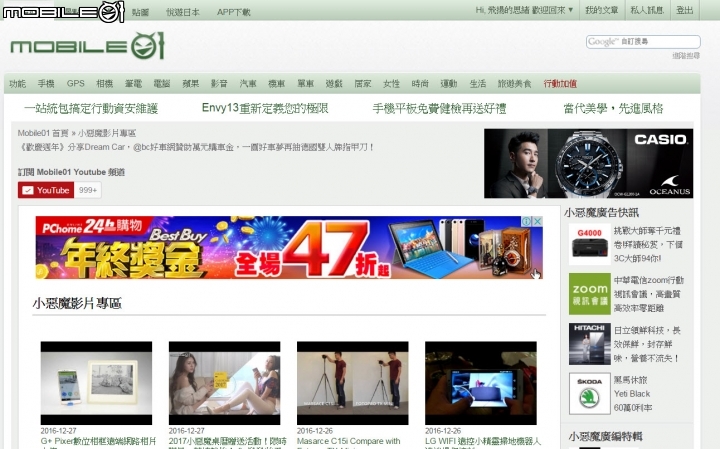Open the 電腦 navigation menu
The height and width of the screenshot is (449, 720).
[162, 84]
